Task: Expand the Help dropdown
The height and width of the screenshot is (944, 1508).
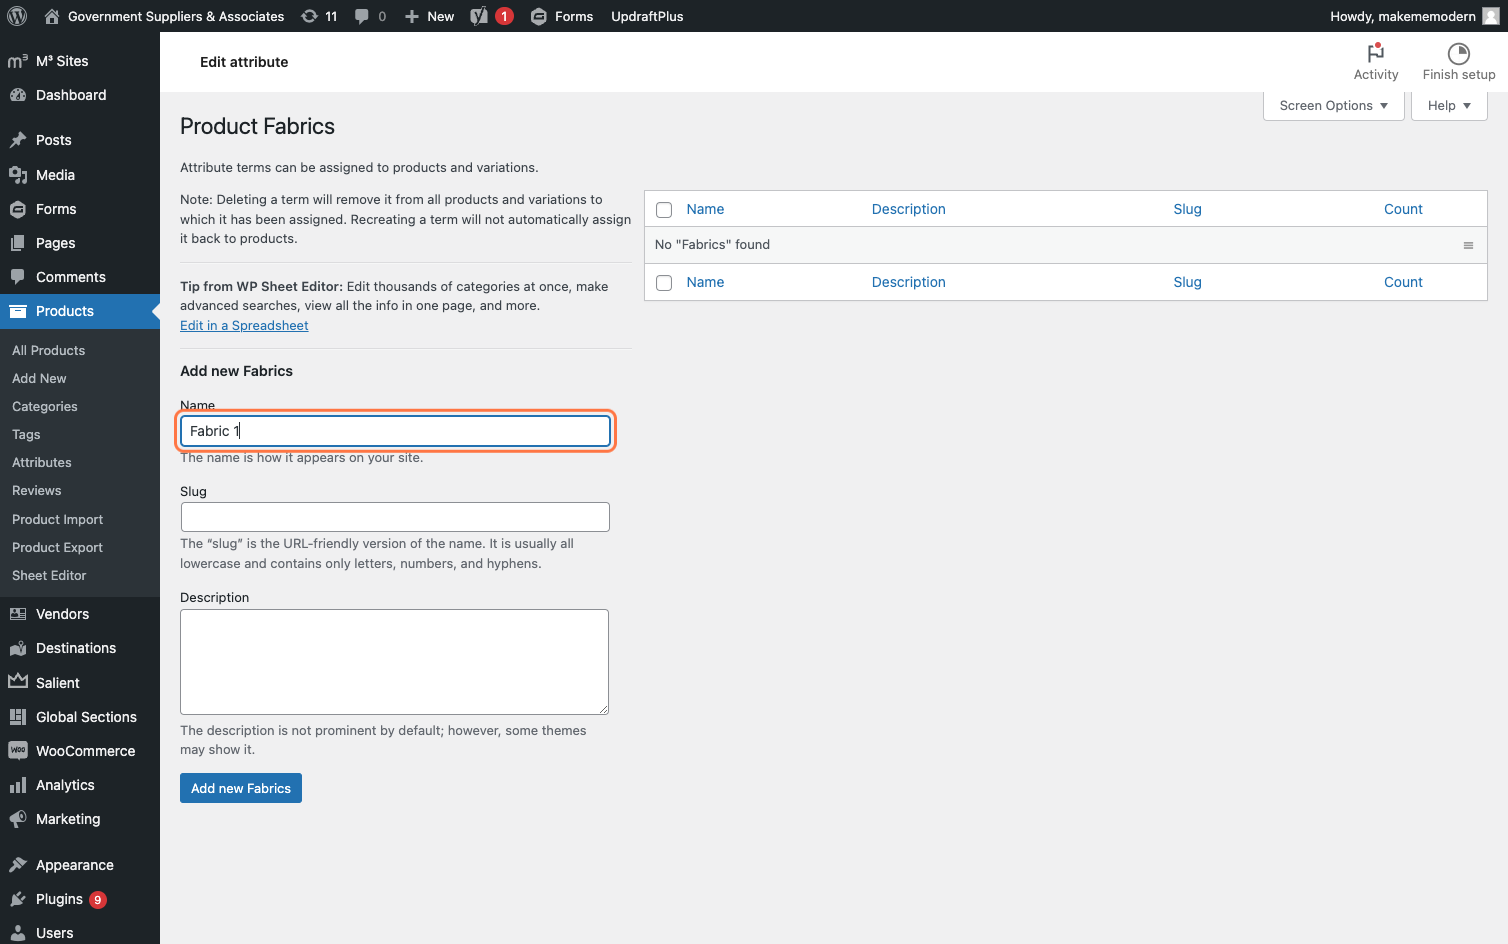Action: click(x=1449, y=105)
